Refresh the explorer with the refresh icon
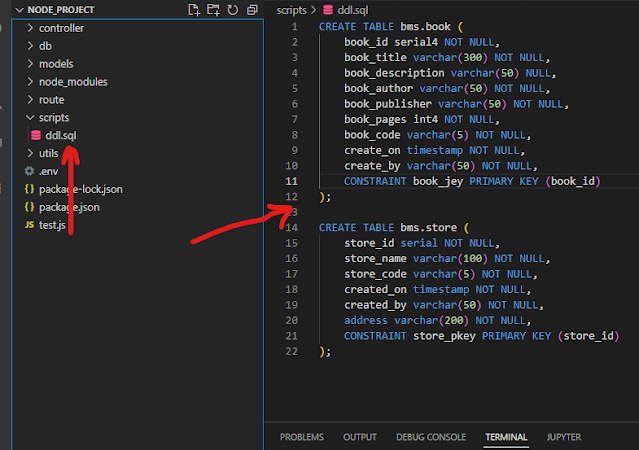 point(233,10)
